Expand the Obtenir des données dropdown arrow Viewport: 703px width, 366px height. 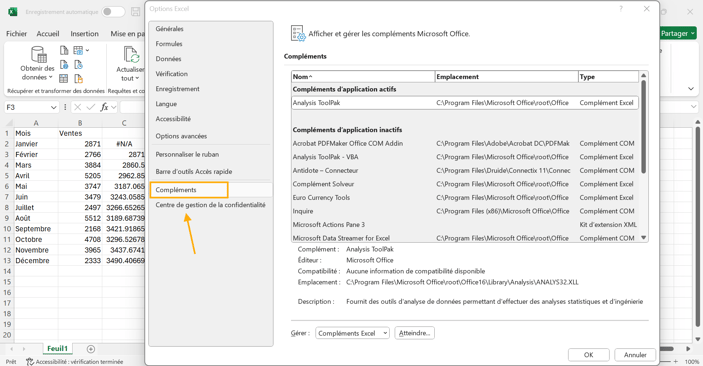pyautogui.click(x=50, y=78)
